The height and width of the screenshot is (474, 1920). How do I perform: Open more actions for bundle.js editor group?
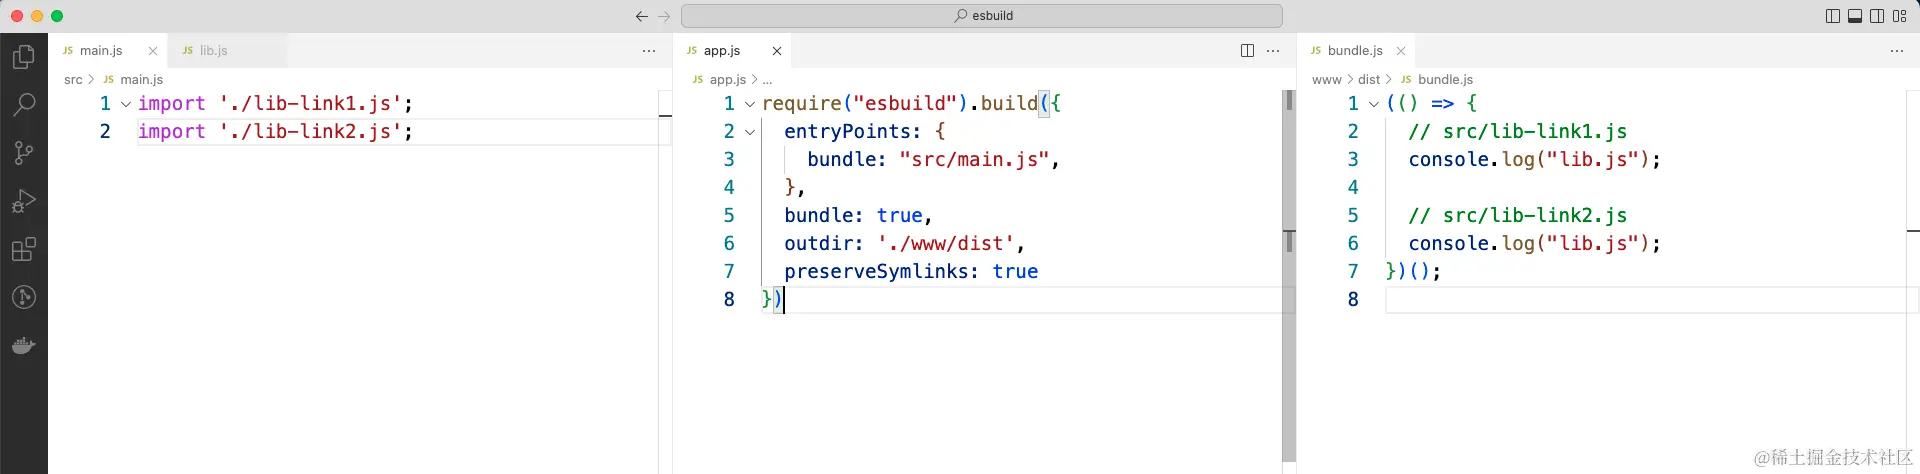coord(1897,51)
